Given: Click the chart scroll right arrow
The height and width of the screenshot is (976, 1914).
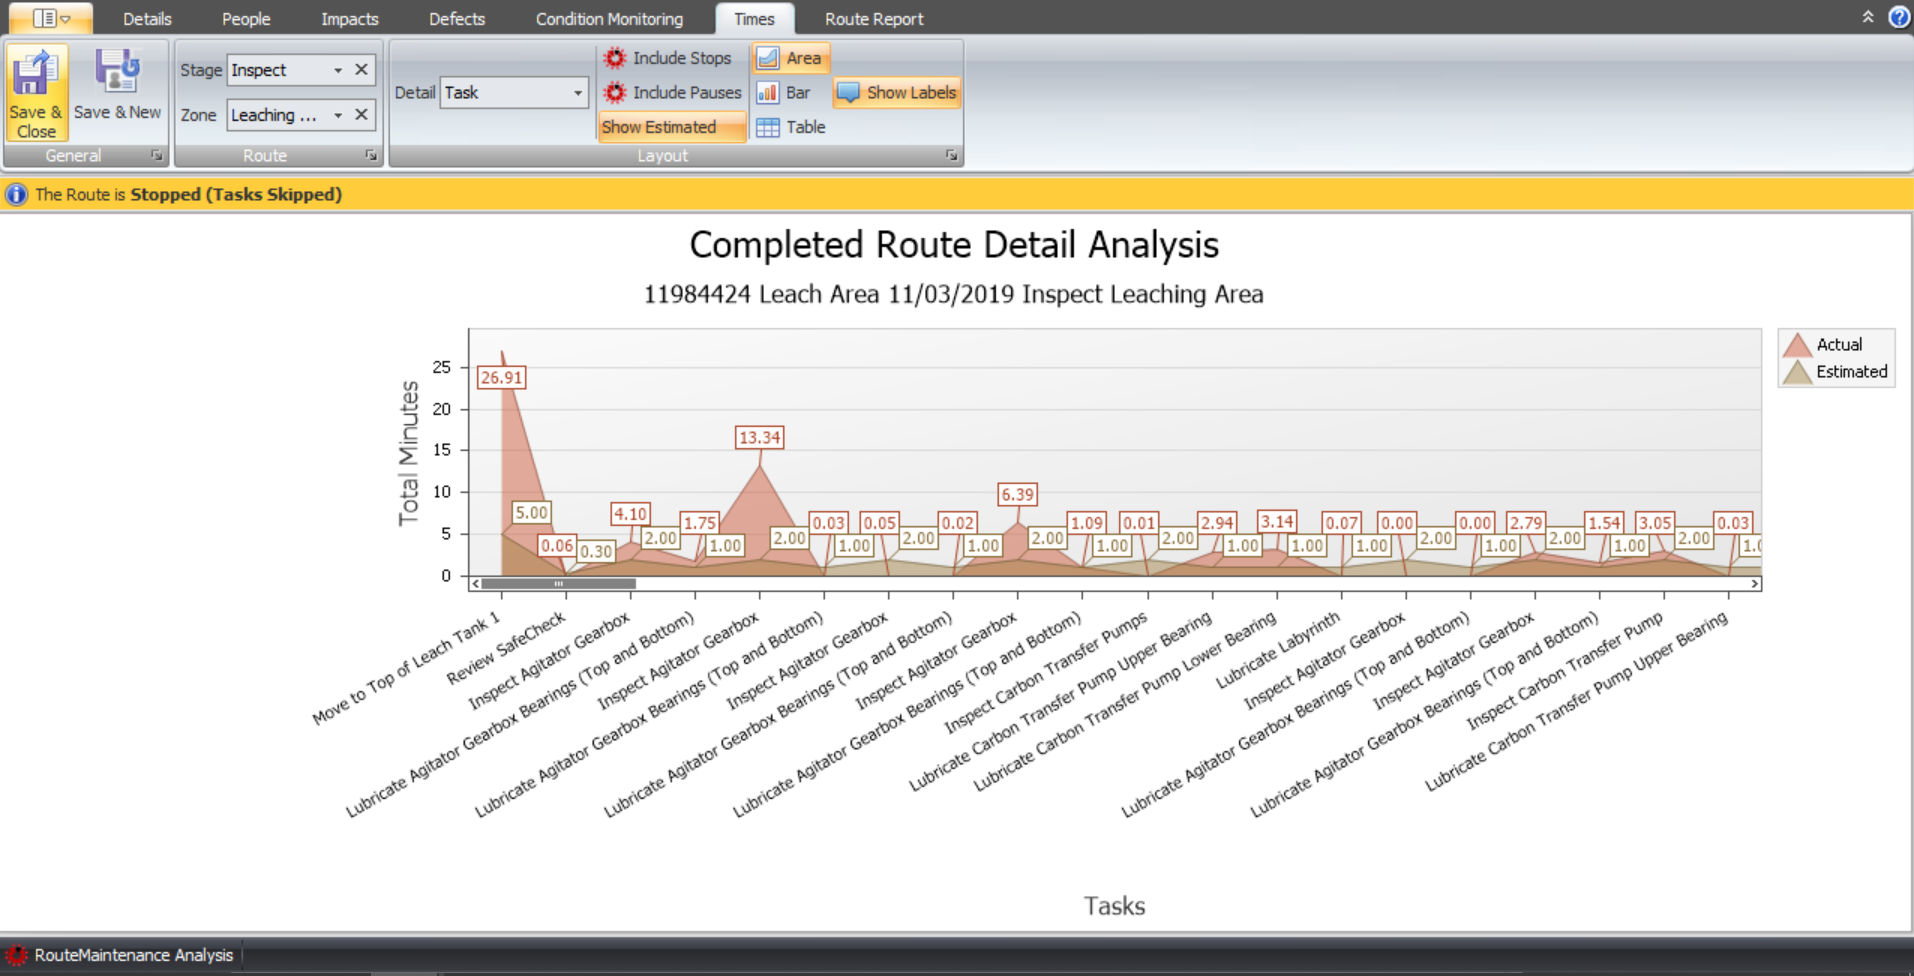Looking at the screenshot, I should click(x=1754, y=584).
